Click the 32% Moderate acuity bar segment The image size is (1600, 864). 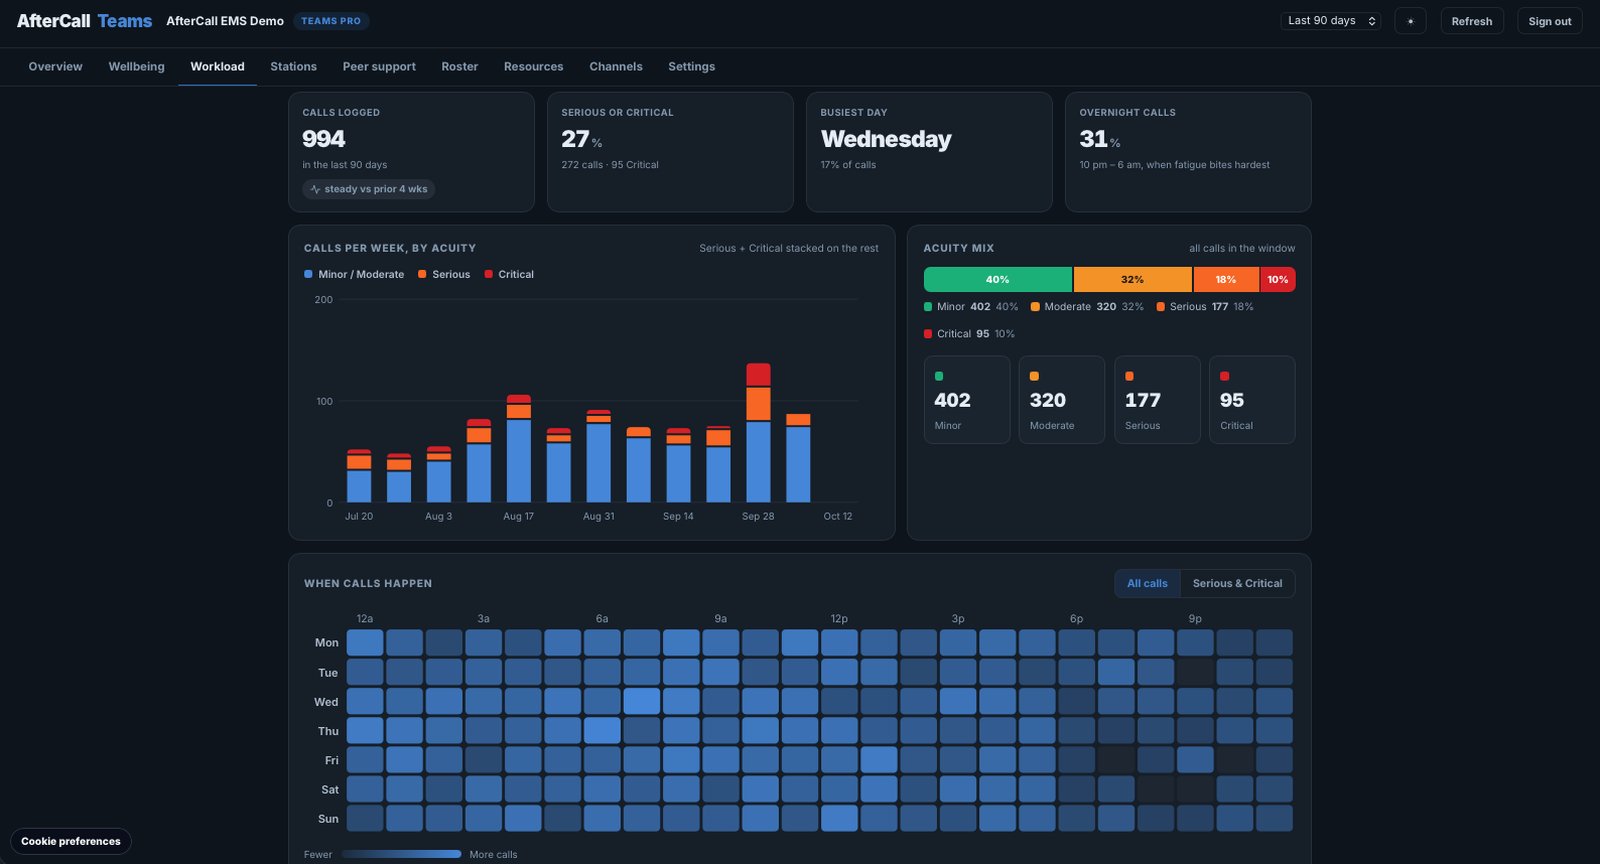tap(1132, 280)
